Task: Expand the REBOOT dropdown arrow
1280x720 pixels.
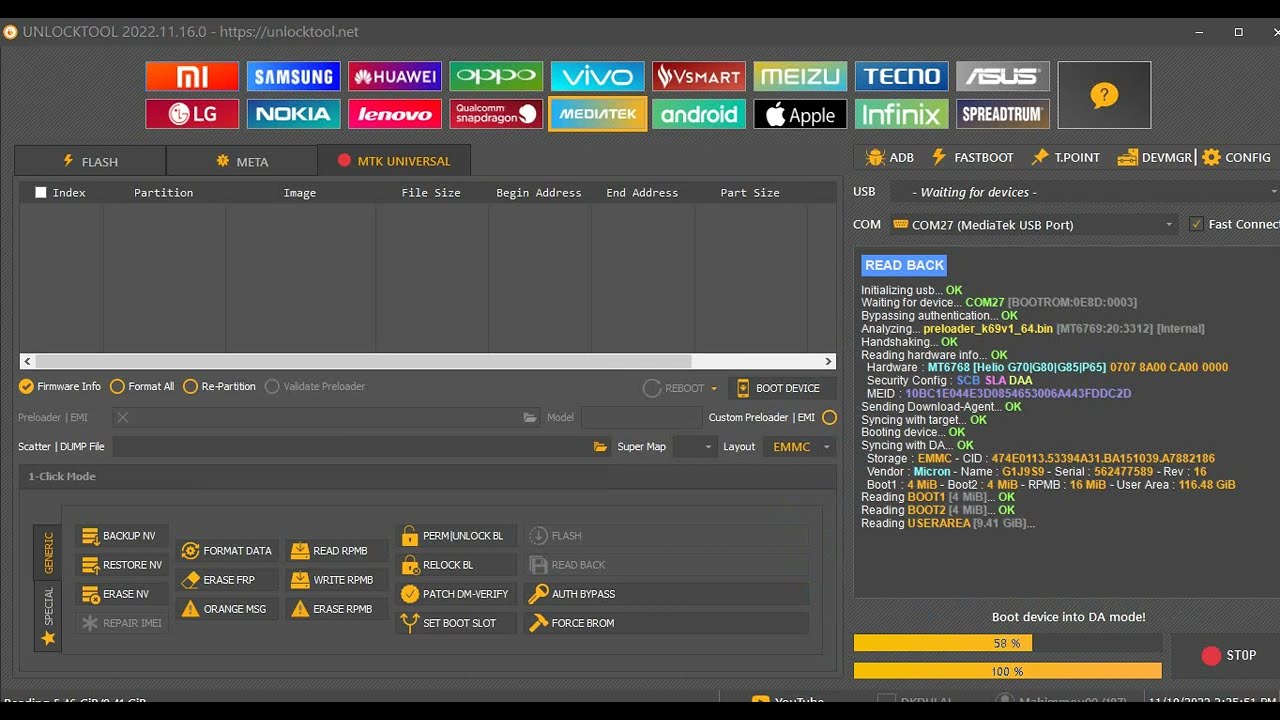Action: [714, 388]
